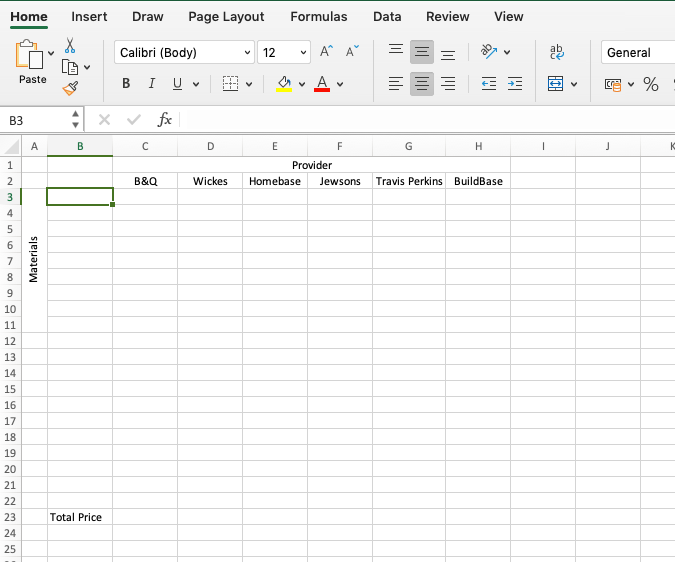Toggle Bold formatting
Image resolution: width=675 pixels, height=562 pixels.
click(x=126, y=83)
